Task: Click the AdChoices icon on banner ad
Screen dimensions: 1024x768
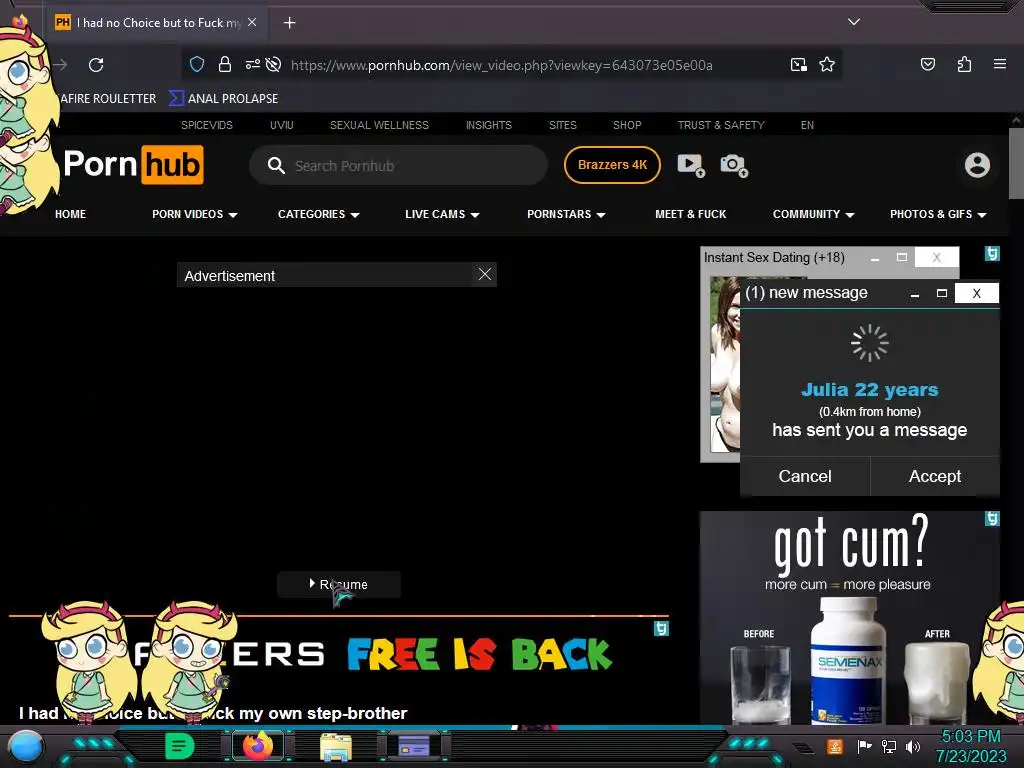Action: (661, 628)
